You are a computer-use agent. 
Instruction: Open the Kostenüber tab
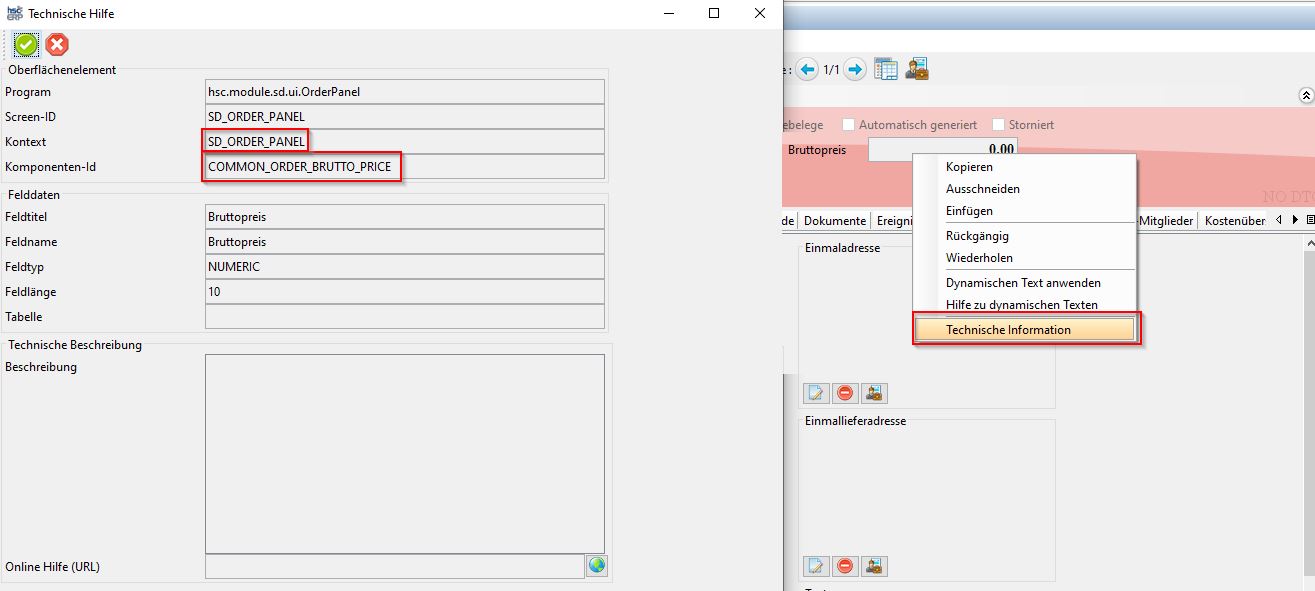point(1235,221)
